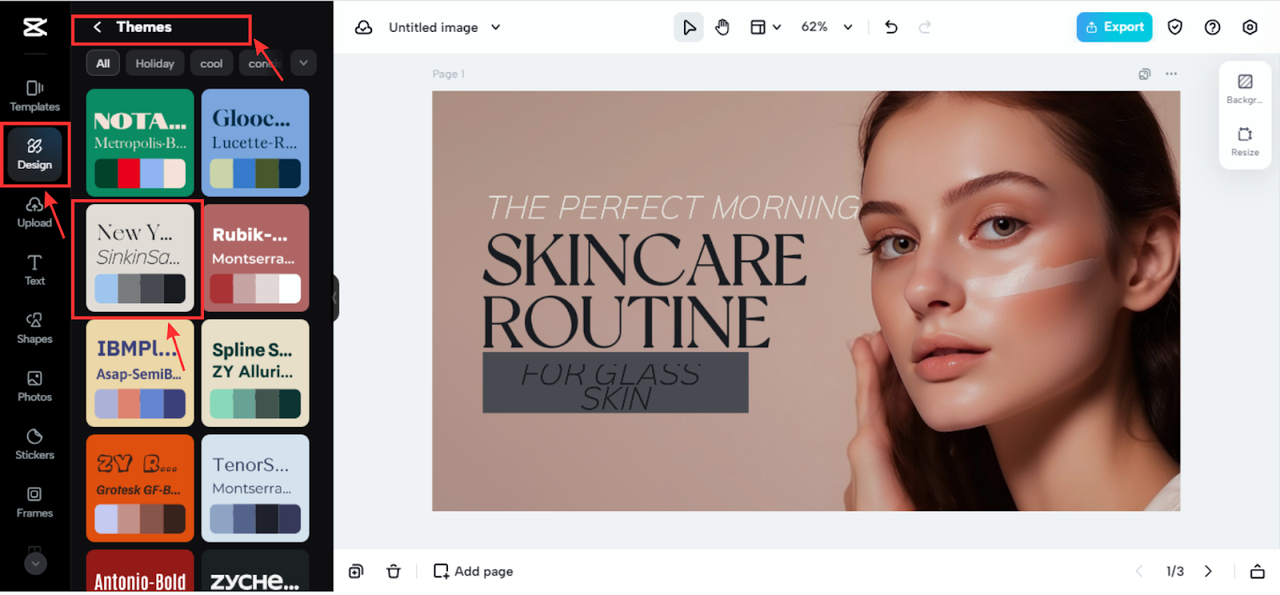Go back from Themes panel
This screenshot has height=595, width=1280.
point(97,27)
